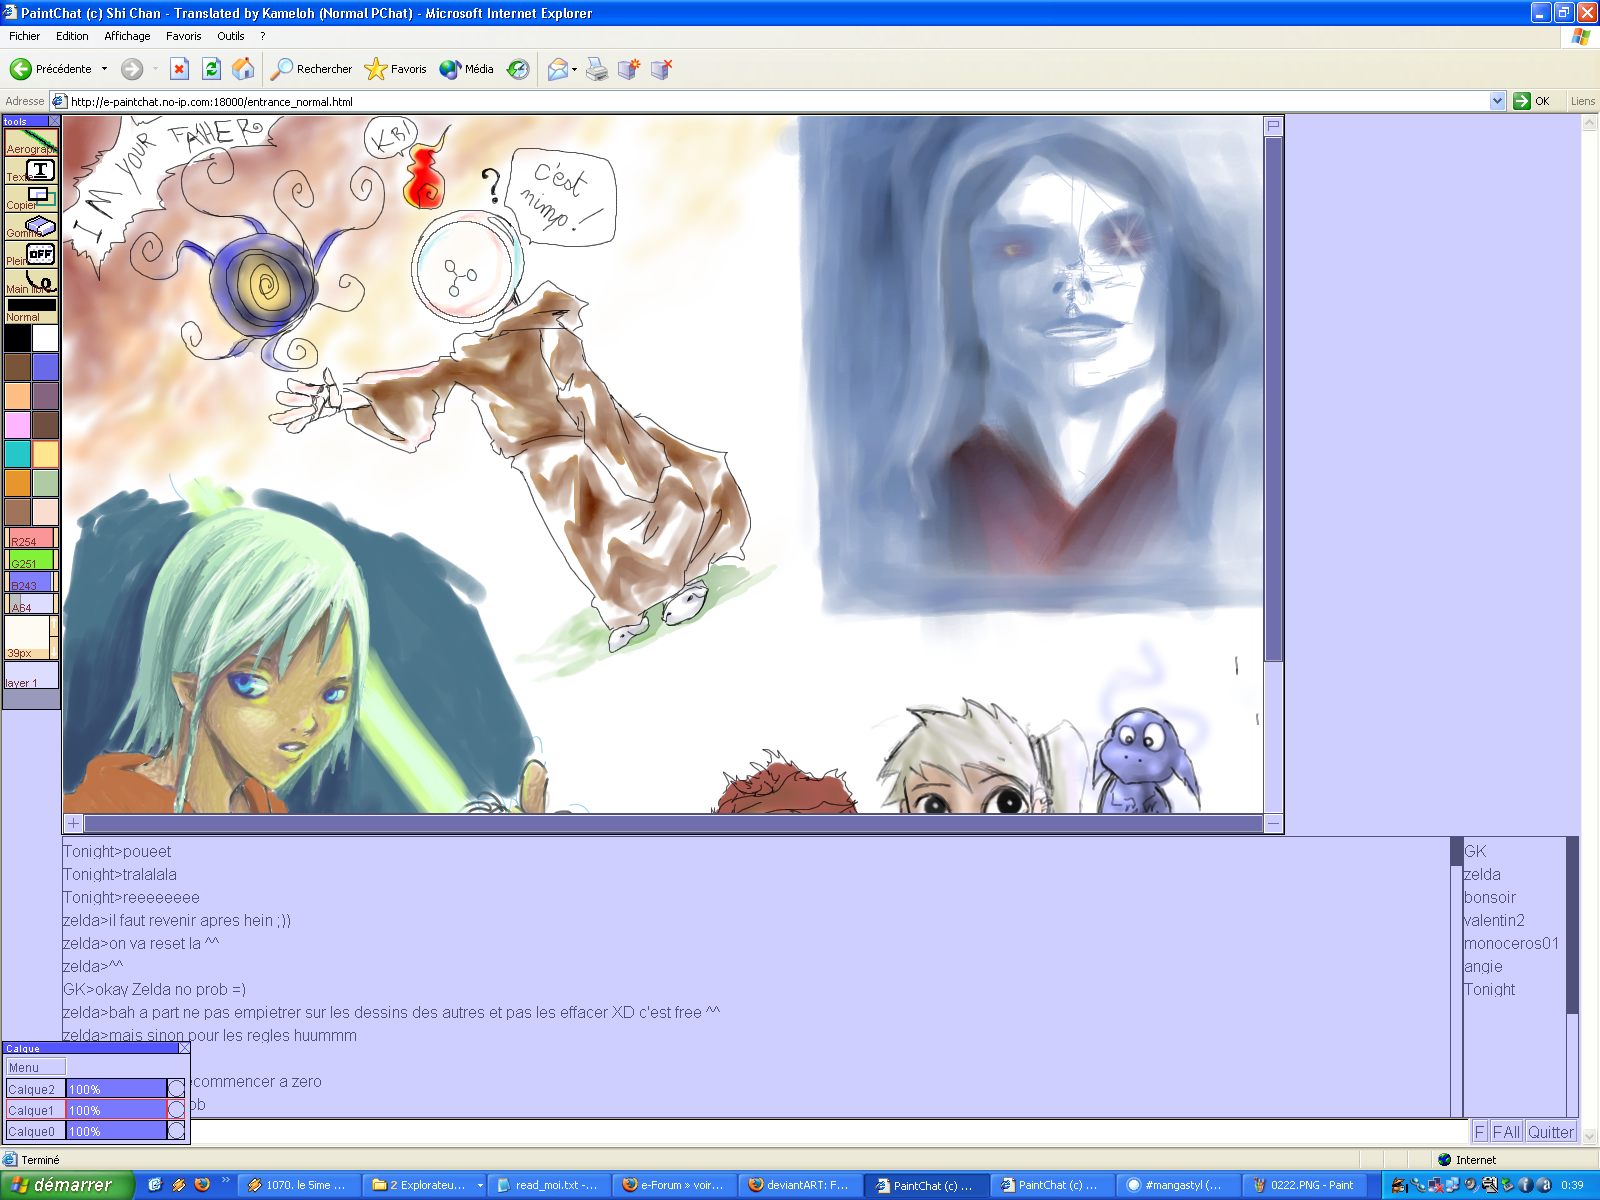The image size is (1600, 1200).
Task: Pick the cyan color swatch
Action: click(x=17, y=454)
